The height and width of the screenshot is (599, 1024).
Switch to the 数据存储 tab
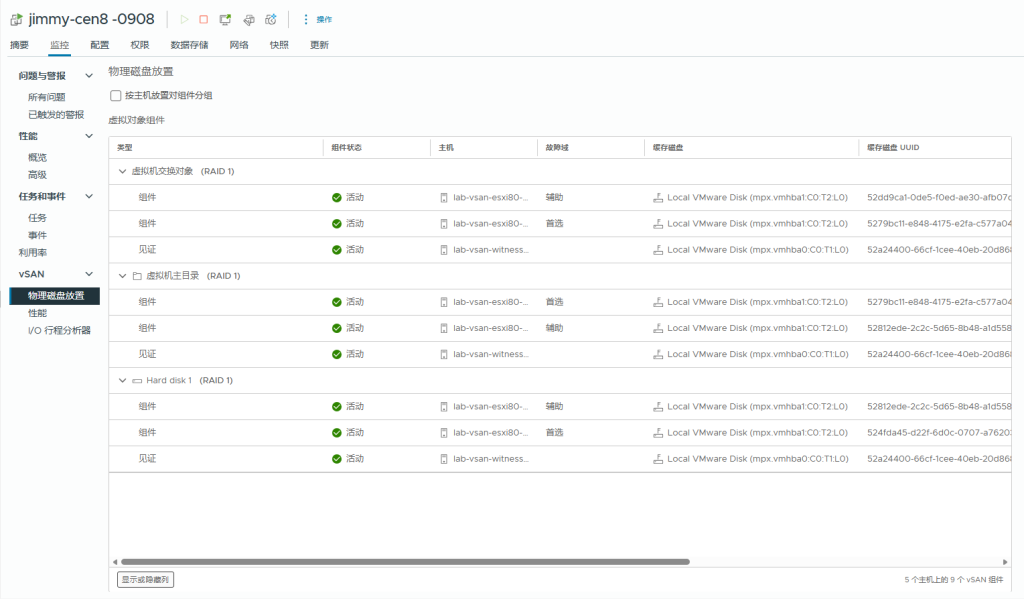click(x=189, y=45)
